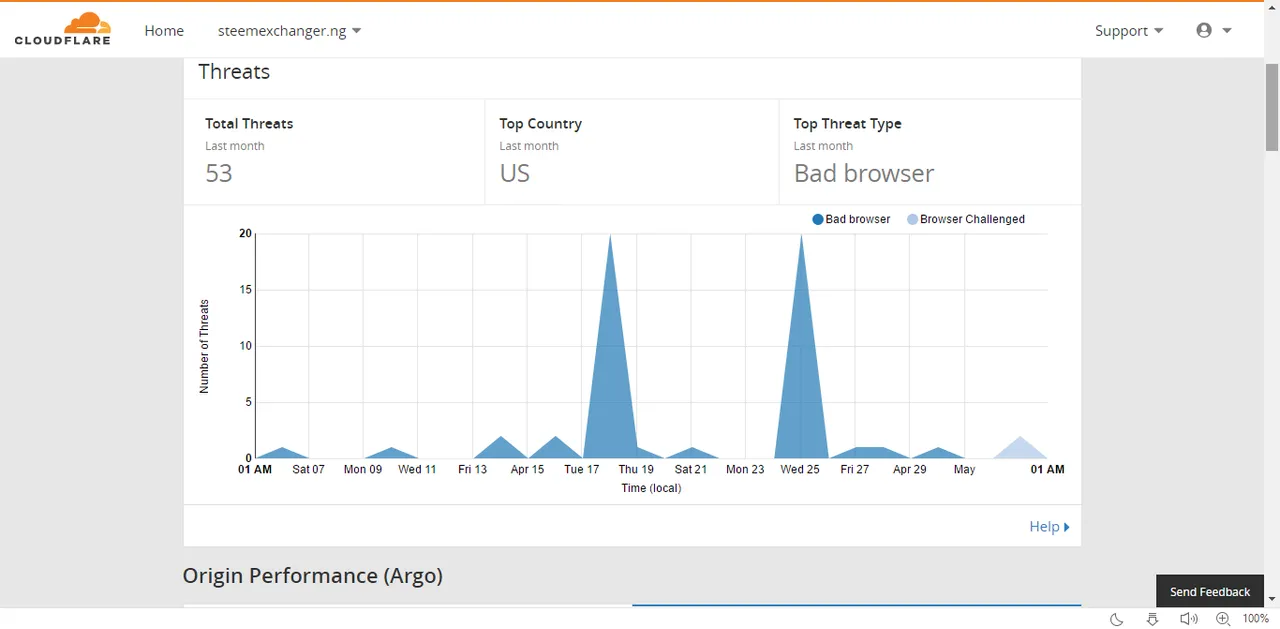Click the Top Country label
The image size is (1280, 629).
point(540,124)
